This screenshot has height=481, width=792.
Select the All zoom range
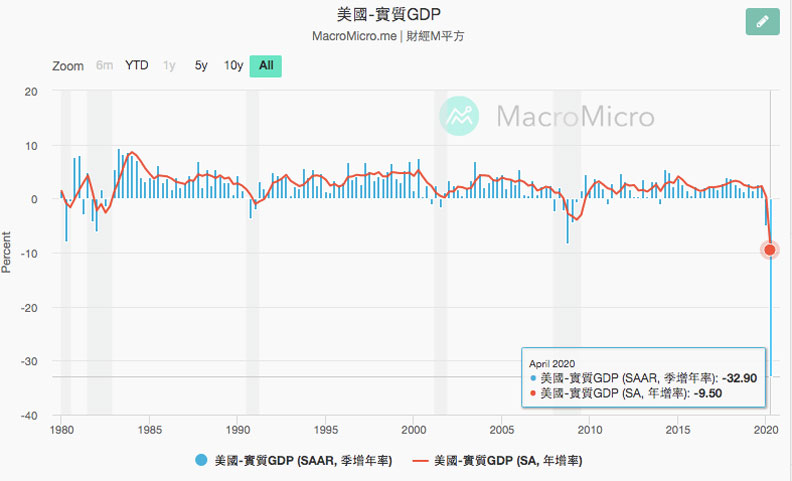click(x=266, y=66)
